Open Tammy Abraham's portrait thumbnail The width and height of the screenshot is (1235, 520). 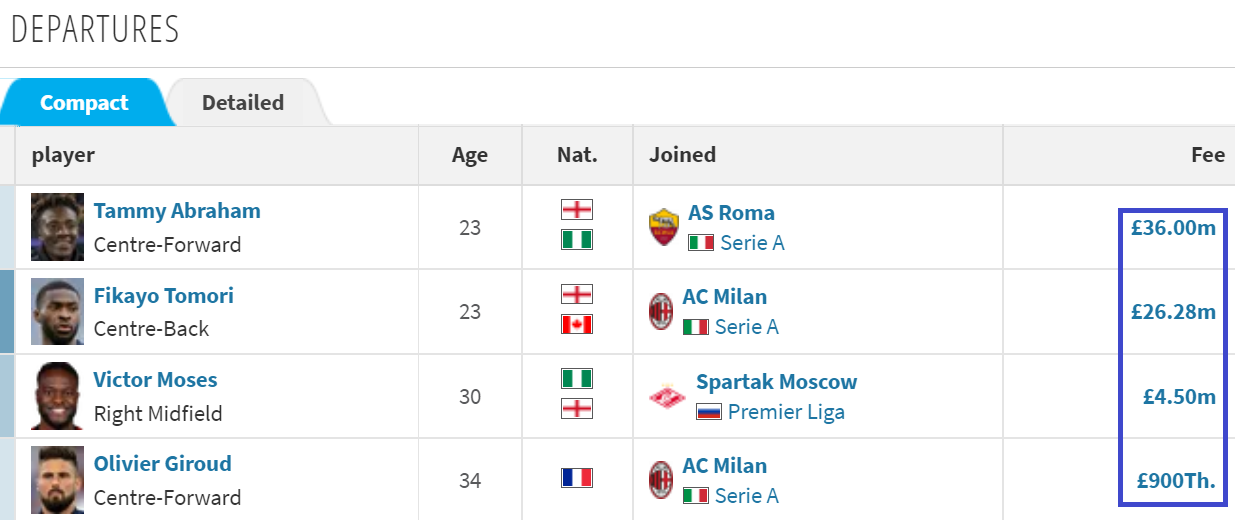pyautogui.click(x=57, y=227)
